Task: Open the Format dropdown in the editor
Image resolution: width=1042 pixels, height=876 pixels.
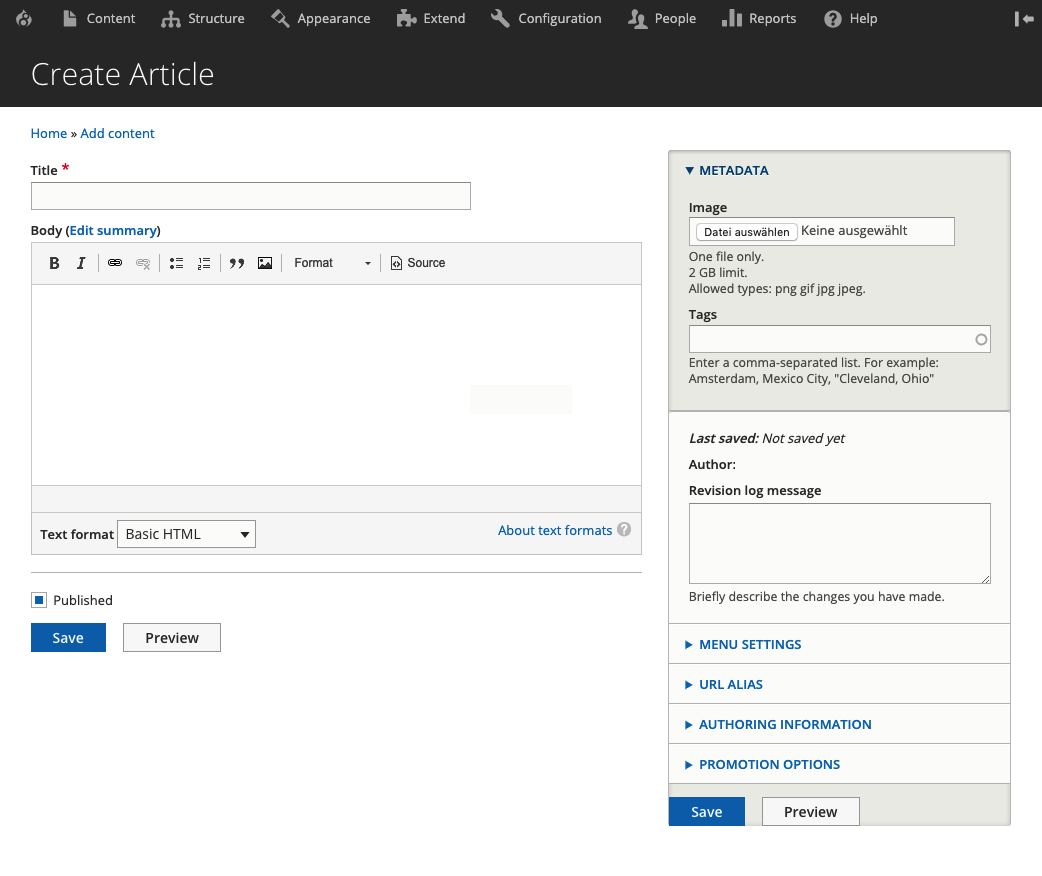Action: [330, 262]
